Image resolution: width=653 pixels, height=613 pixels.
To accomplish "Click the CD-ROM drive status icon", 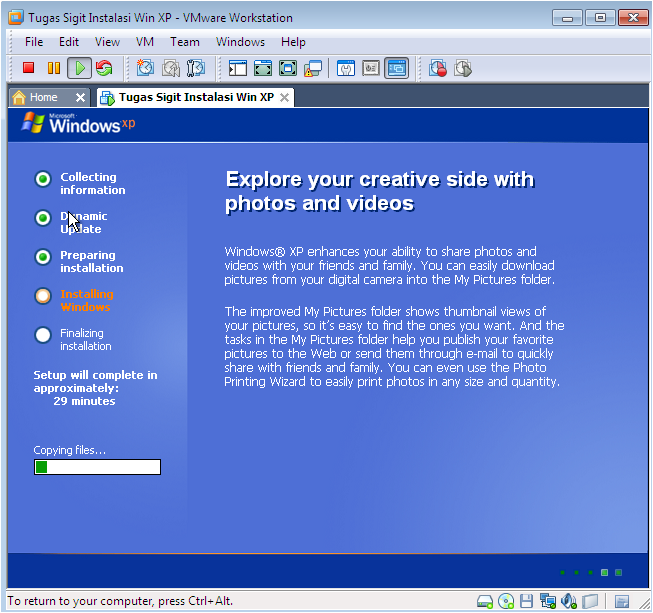I will click(506, 601).
